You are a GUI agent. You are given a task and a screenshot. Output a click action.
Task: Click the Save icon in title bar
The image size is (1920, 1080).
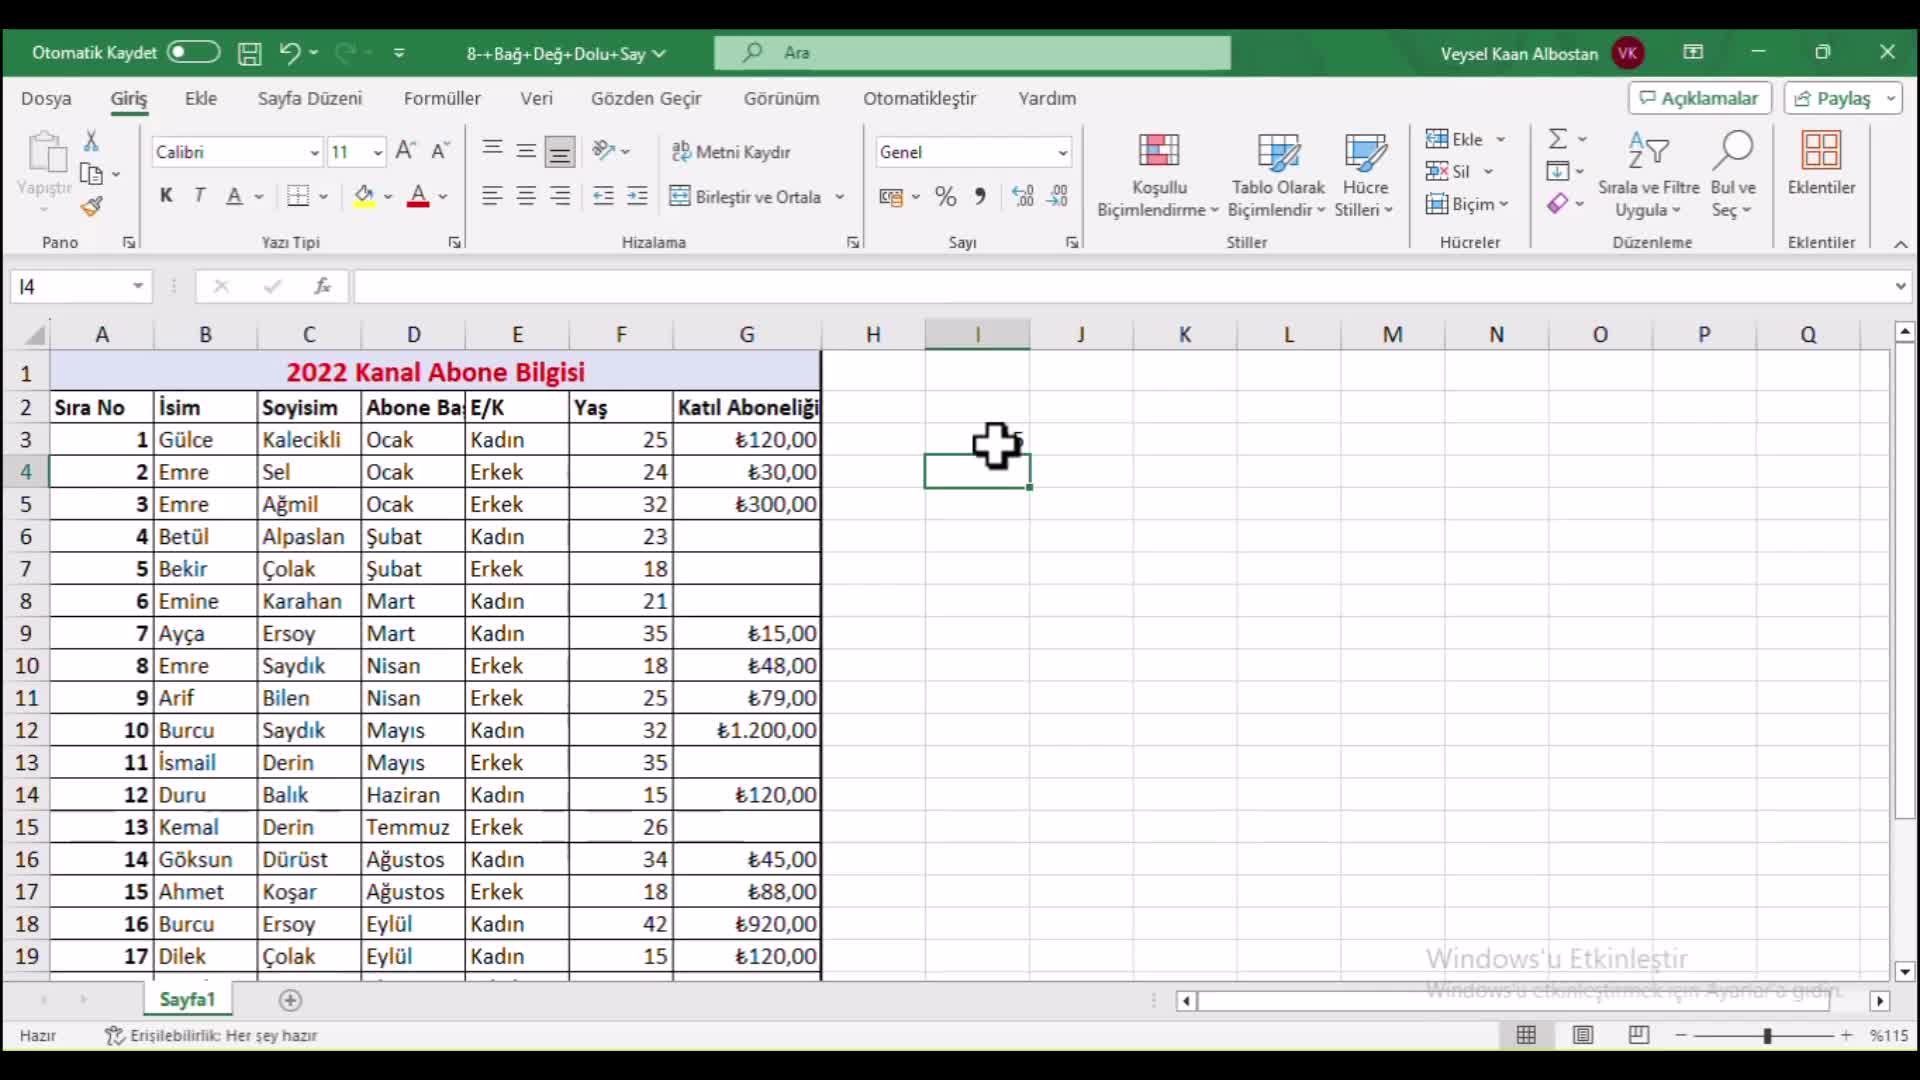249,53
